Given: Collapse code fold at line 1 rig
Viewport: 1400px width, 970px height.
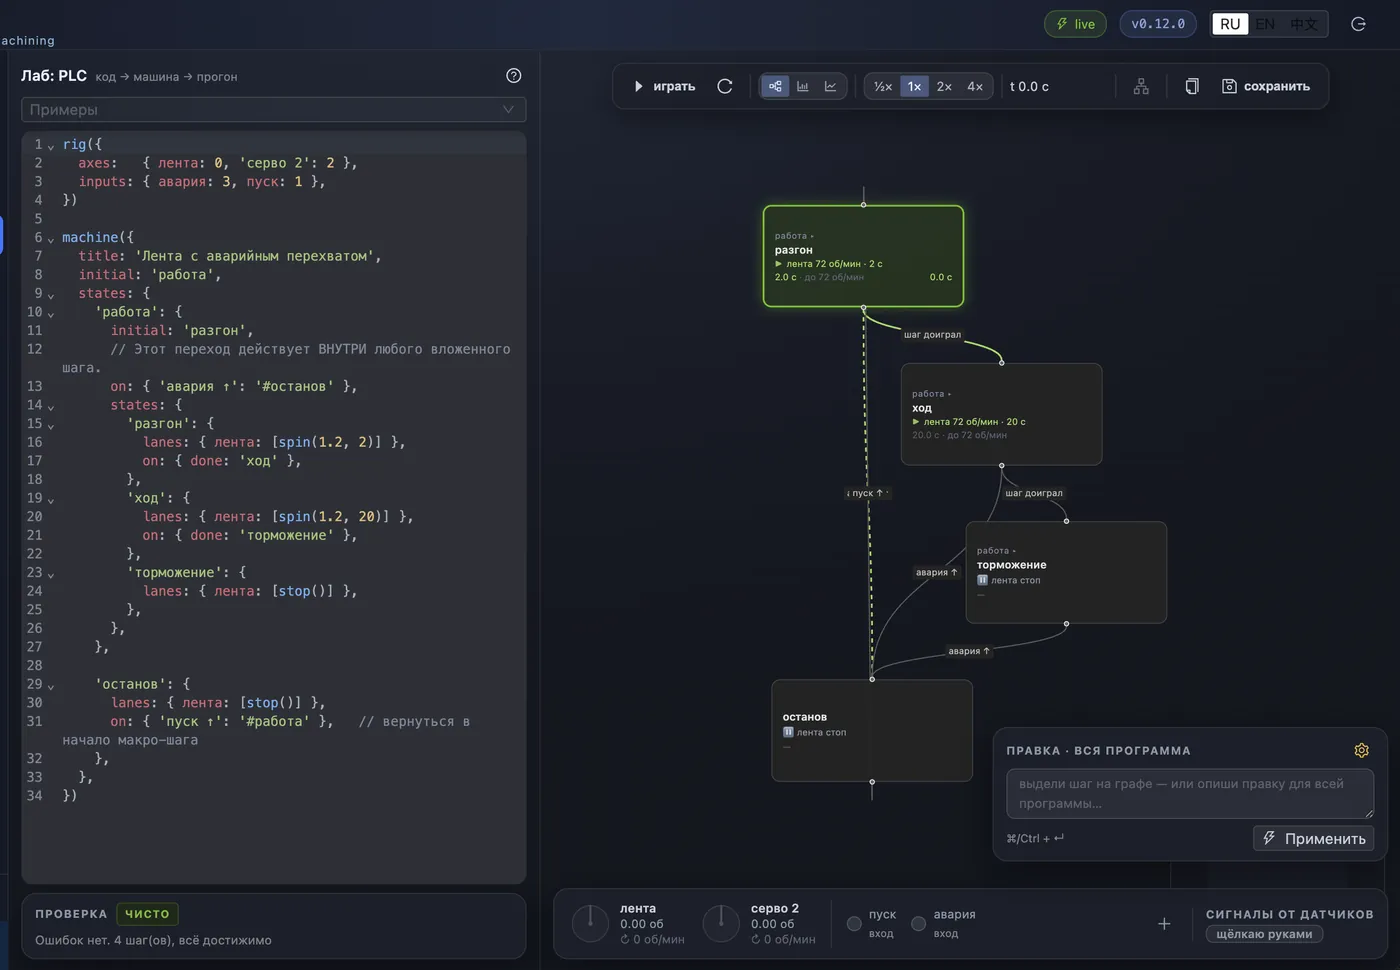Looking at the screenshot, I should (51, 146).
